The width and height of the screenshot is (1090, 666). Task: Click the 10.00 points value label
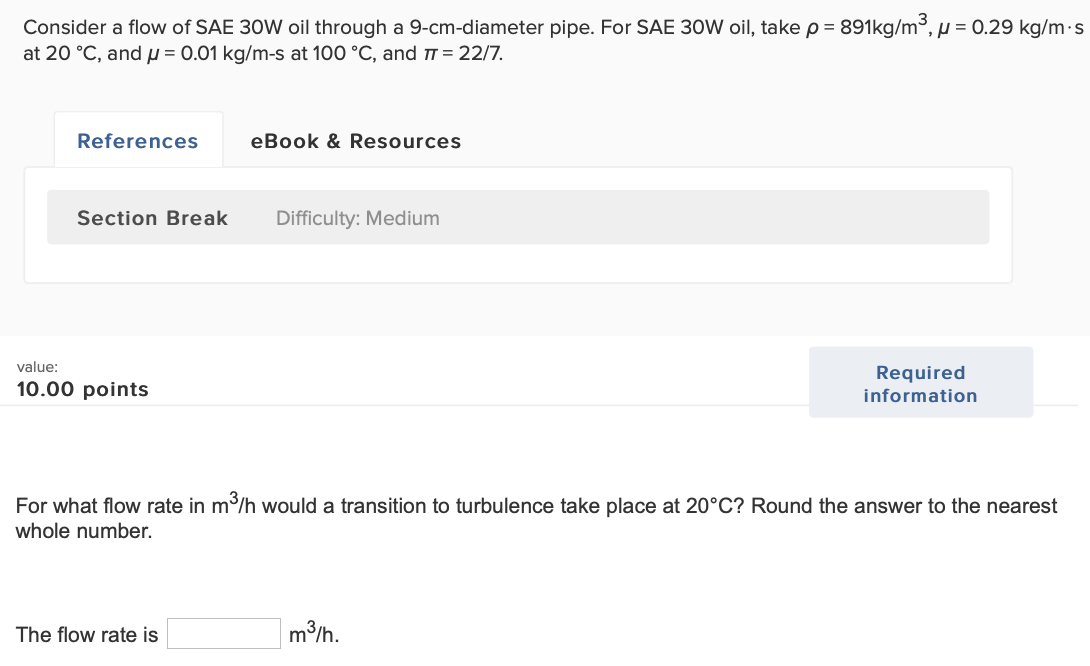(83, 389)
